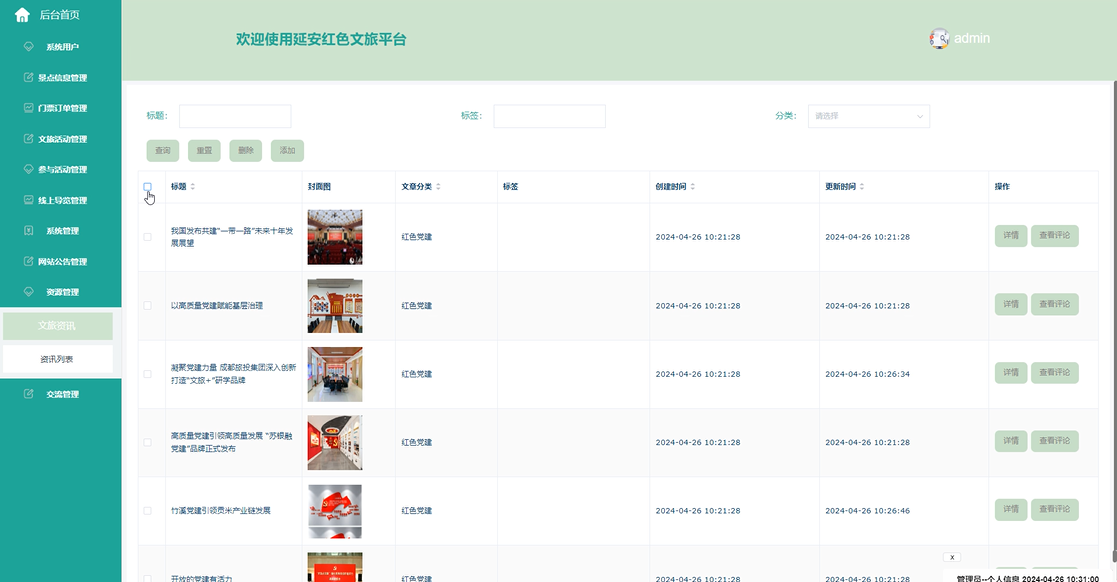Open cover image of 竹溪党建引领贡米产业链发展 row
Screen dimensions: 1117x582
click(x=335, y=511)
